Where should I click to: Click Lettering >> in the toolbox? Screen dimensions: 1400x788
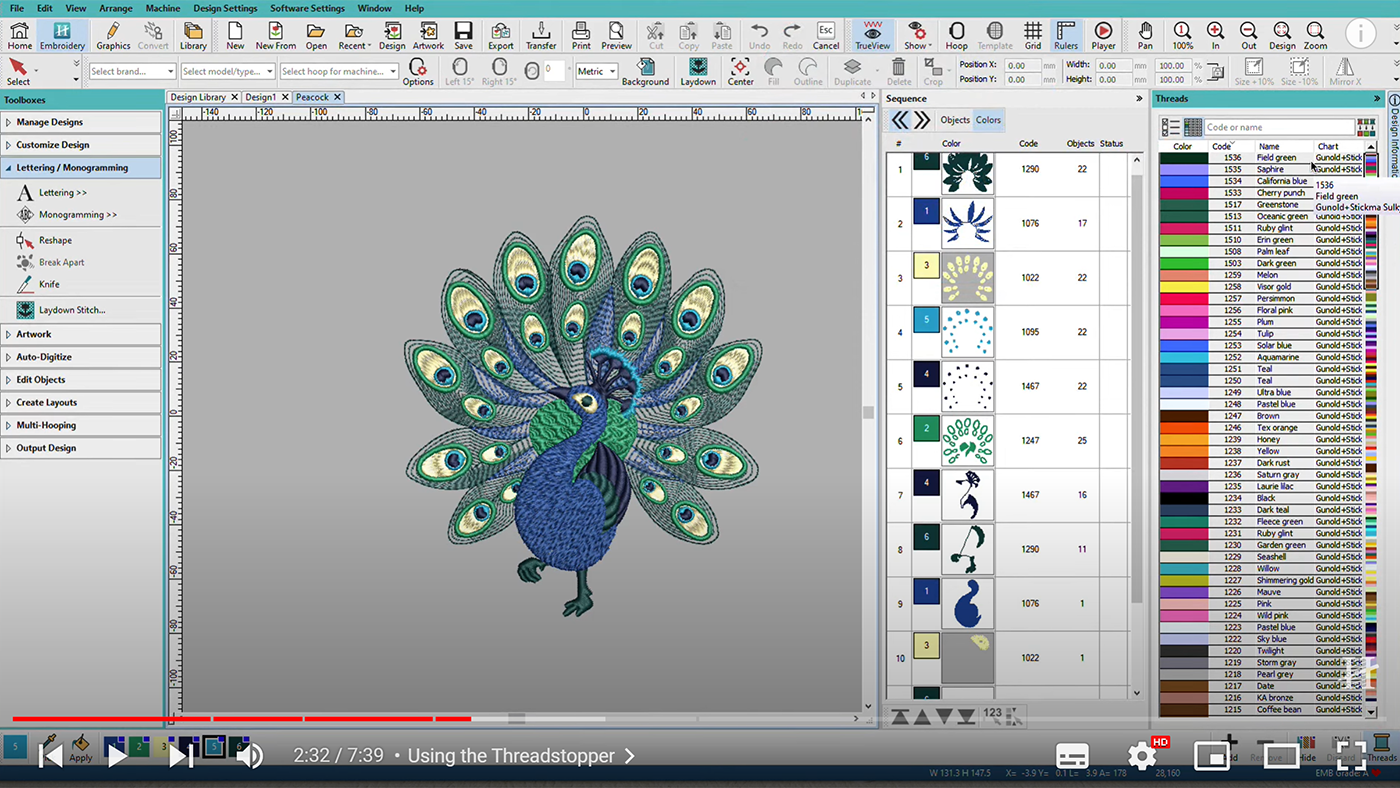[x=62, y=192]
